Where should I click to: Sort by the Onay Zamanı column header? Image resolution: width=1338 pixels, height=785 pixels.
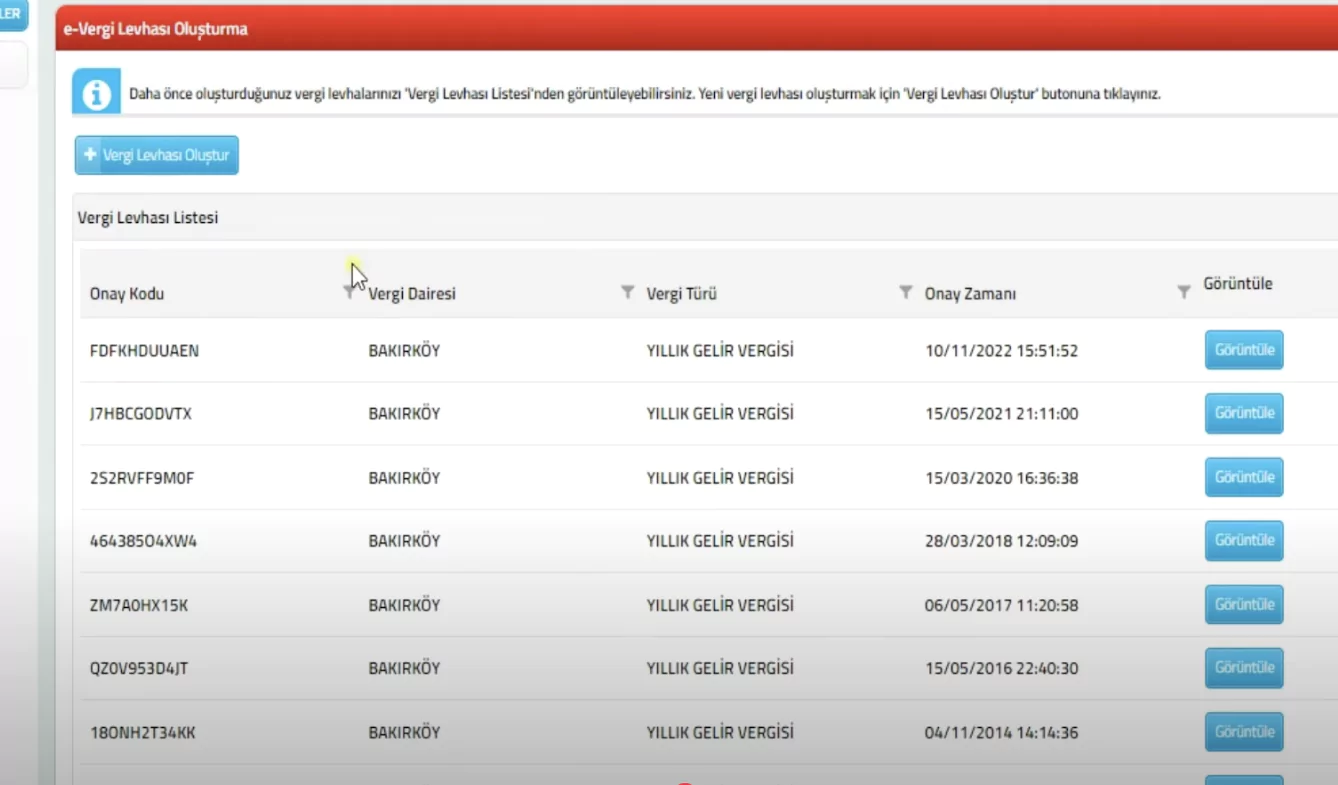click(x=970, y=294)
